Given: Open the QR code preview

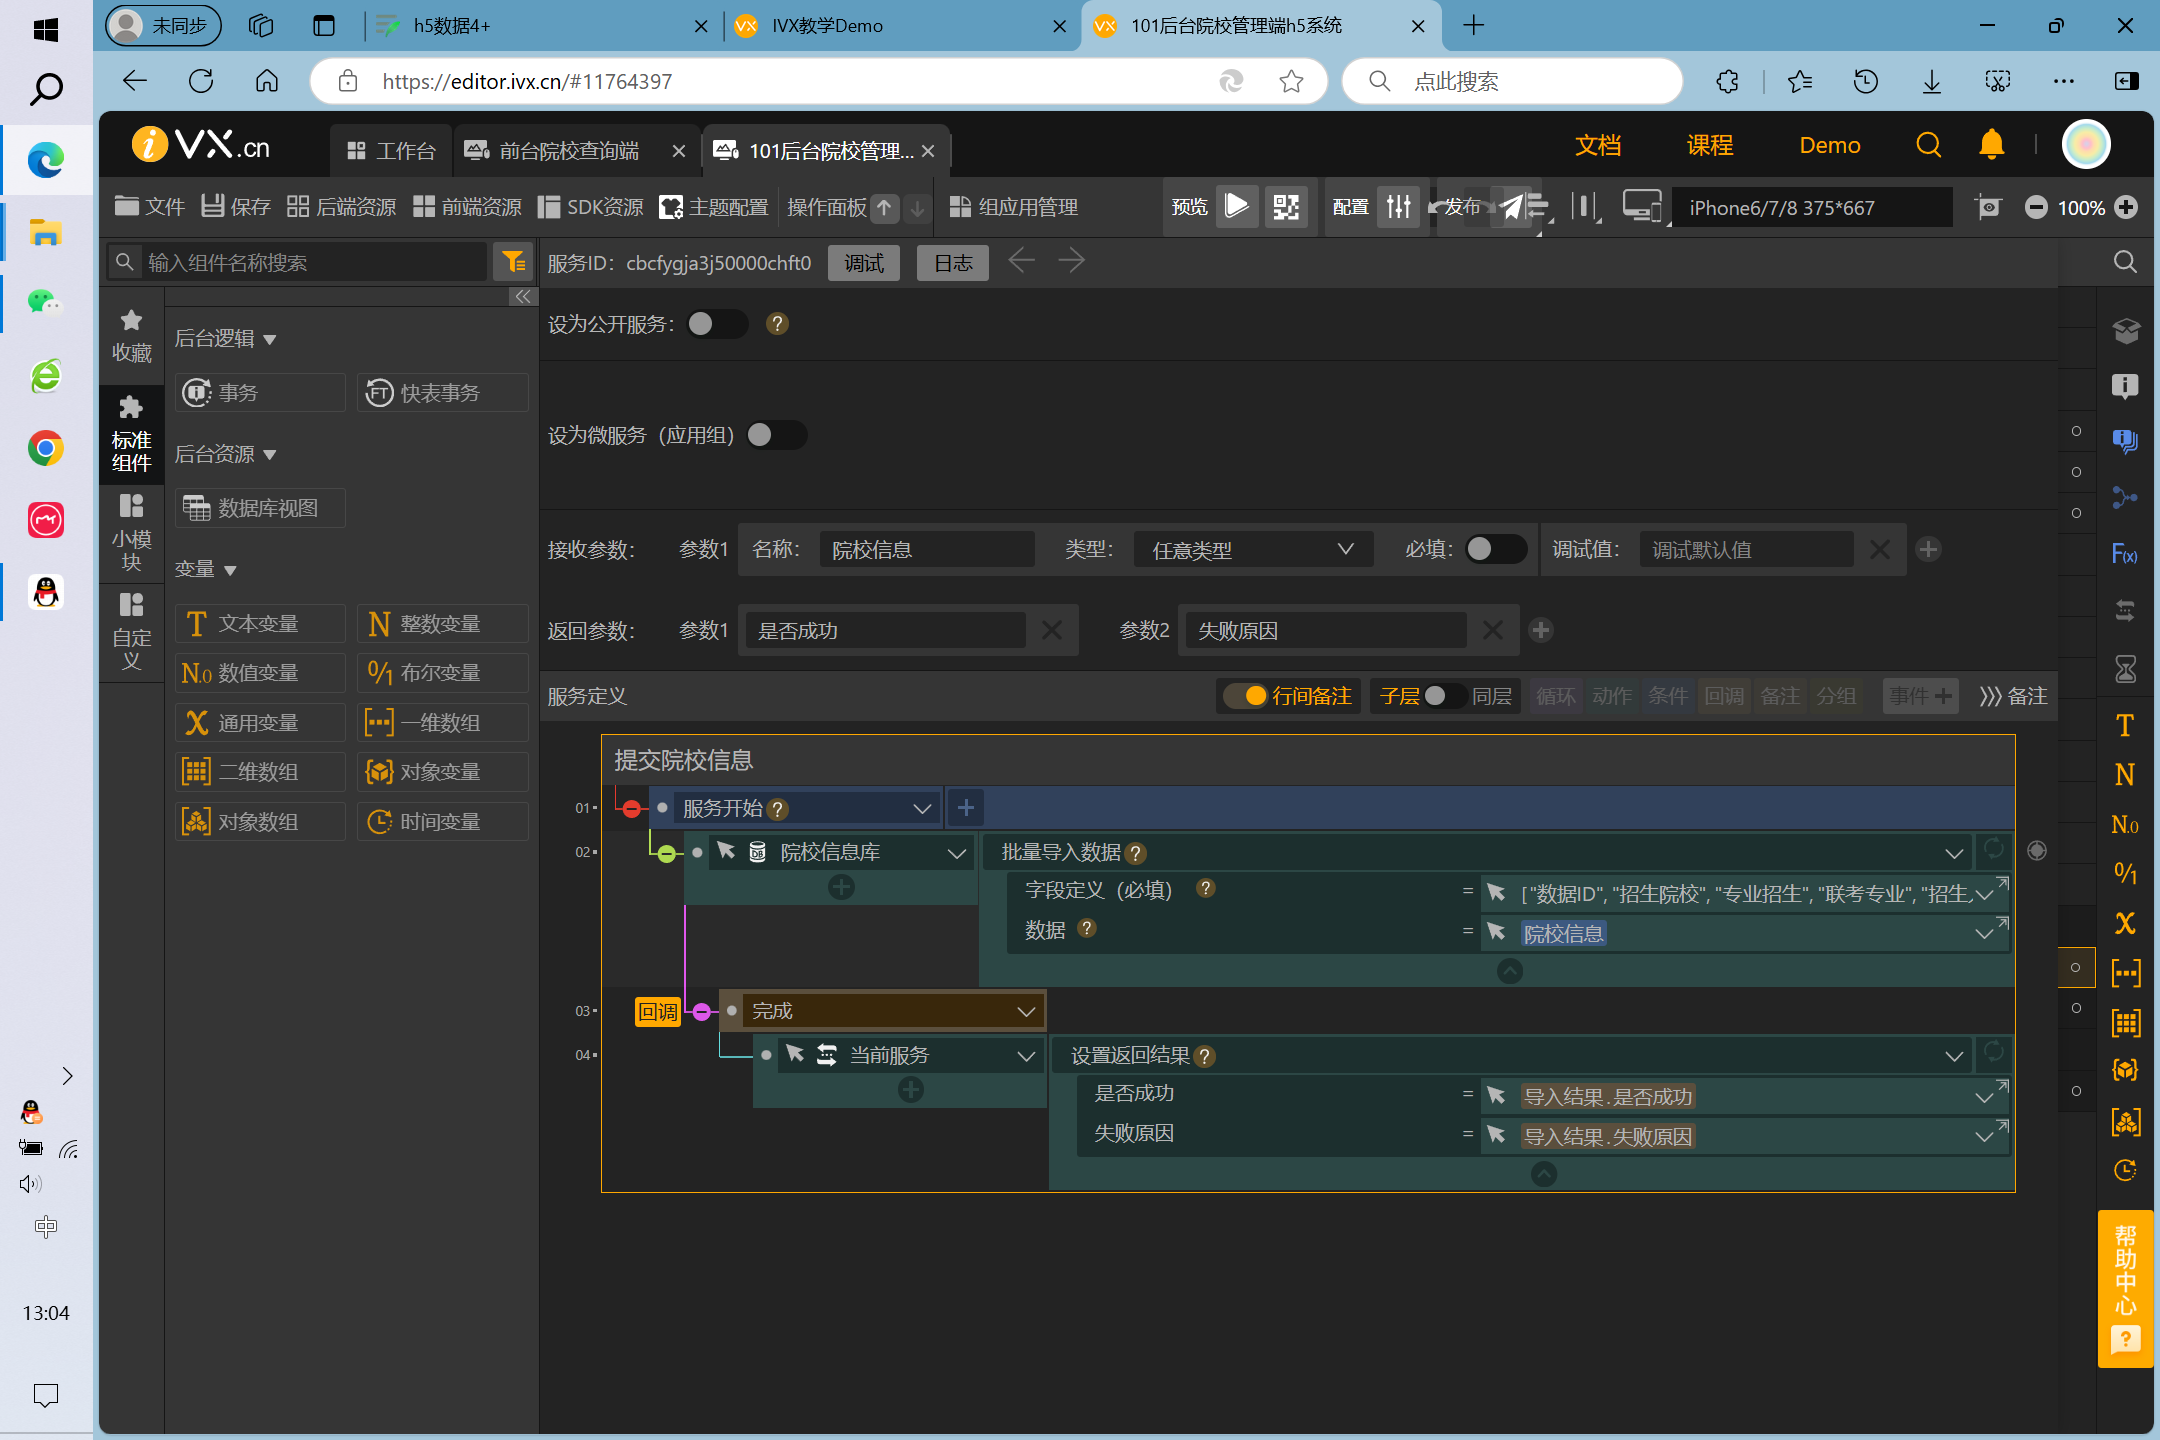Looking at the screenshot, I should pos(1286,207).
